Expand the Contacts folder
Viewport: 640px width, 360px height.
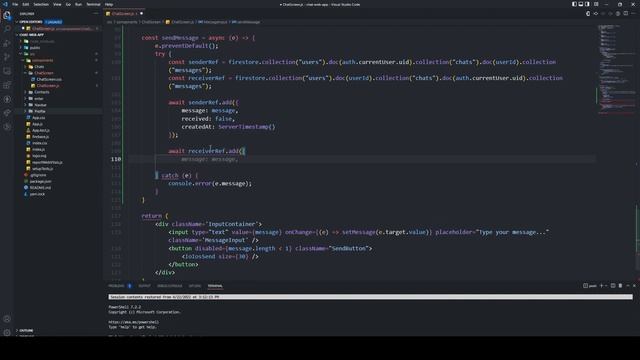click(x=42, y=92)
